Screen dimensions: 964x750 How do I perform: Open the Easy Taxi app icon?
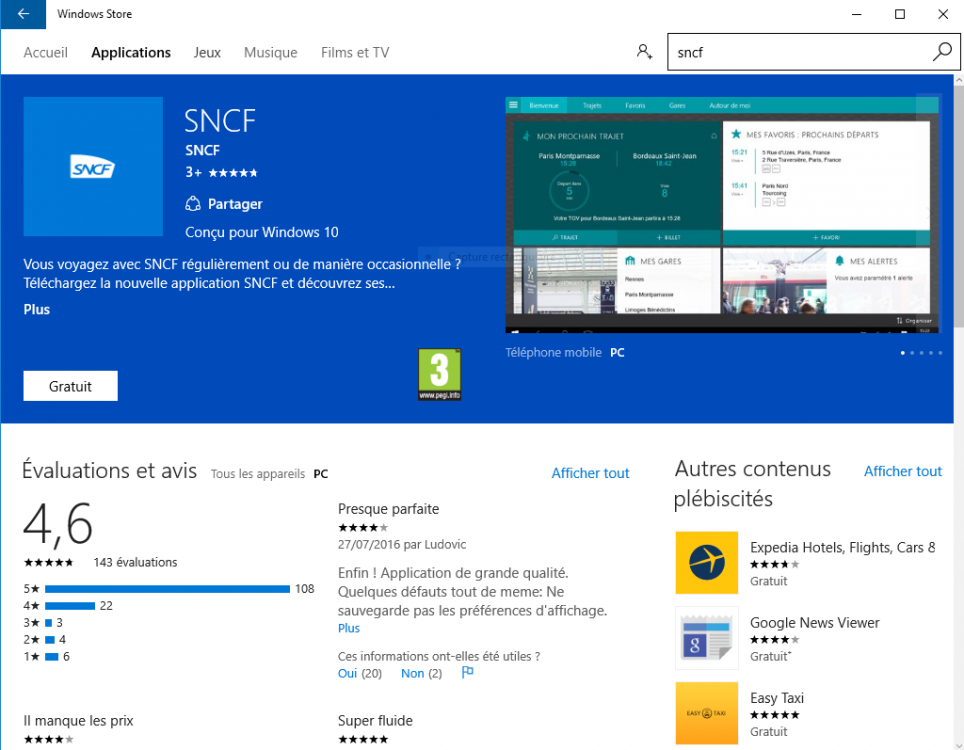click(x=706, y=713)
